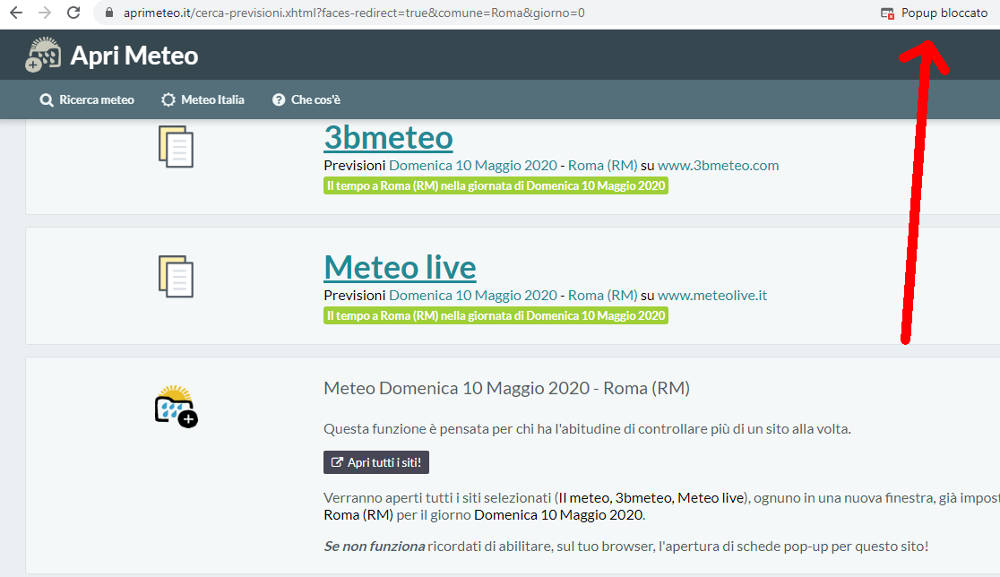This screenshot has height=577, width=1000.
Task: Click green forecast label under 3bmeteo
Action: pos(496,186)
